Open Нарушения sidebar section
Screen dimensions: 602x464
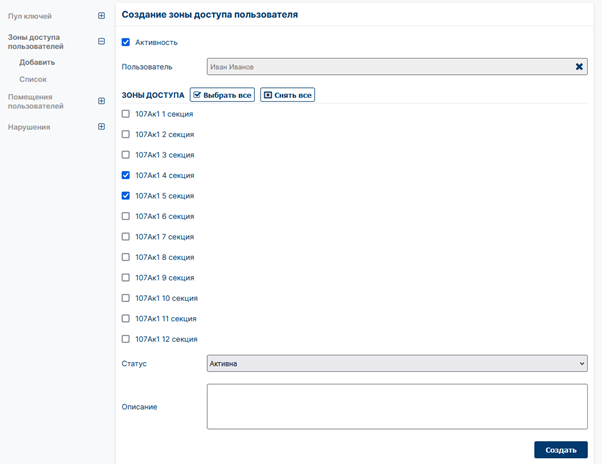click(x=29, y=127)
